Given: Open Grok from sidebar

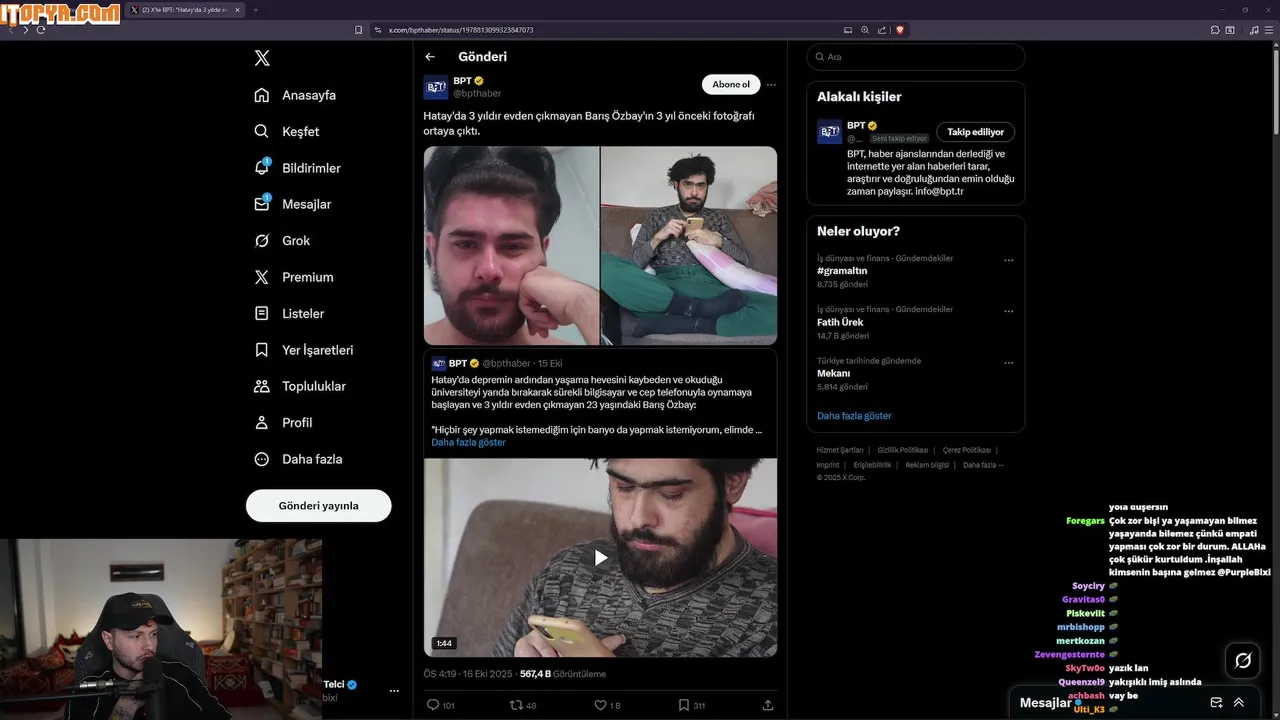Looking at the screenshot, I should click(x=282, y=241).
